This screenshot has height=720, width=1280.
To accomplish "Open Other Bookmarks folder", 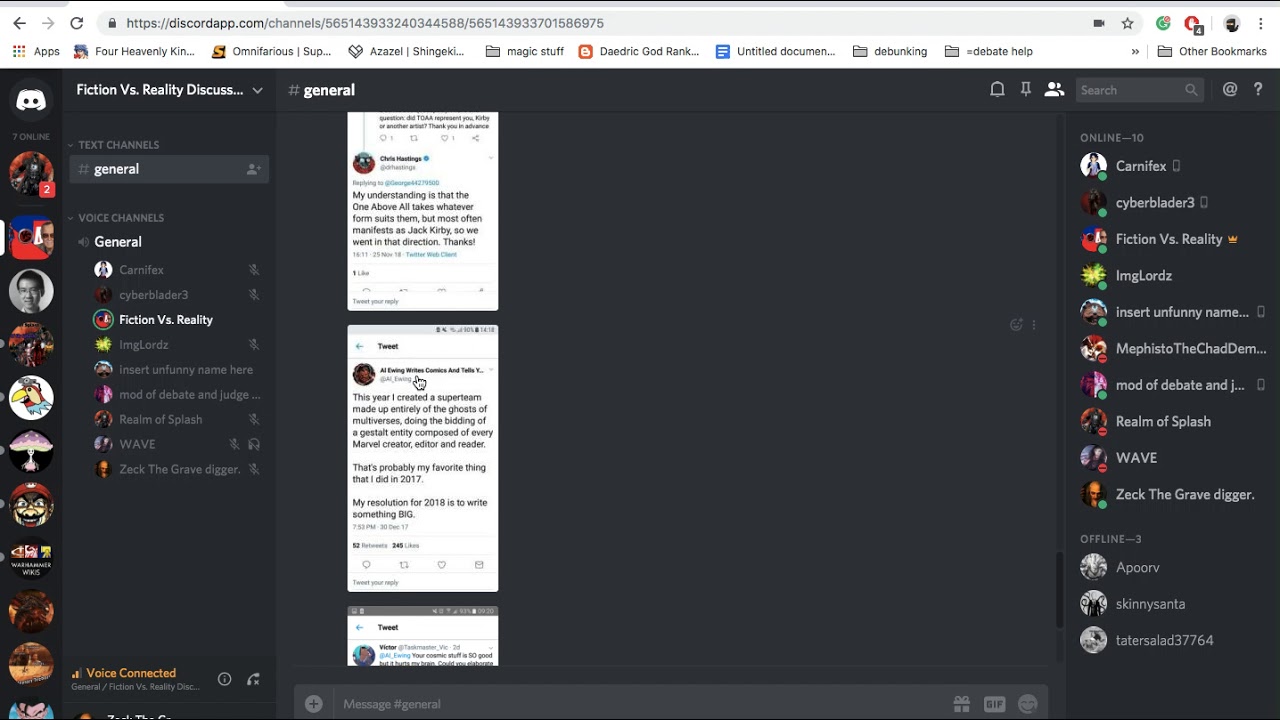I will click(x=1212, y=51).
